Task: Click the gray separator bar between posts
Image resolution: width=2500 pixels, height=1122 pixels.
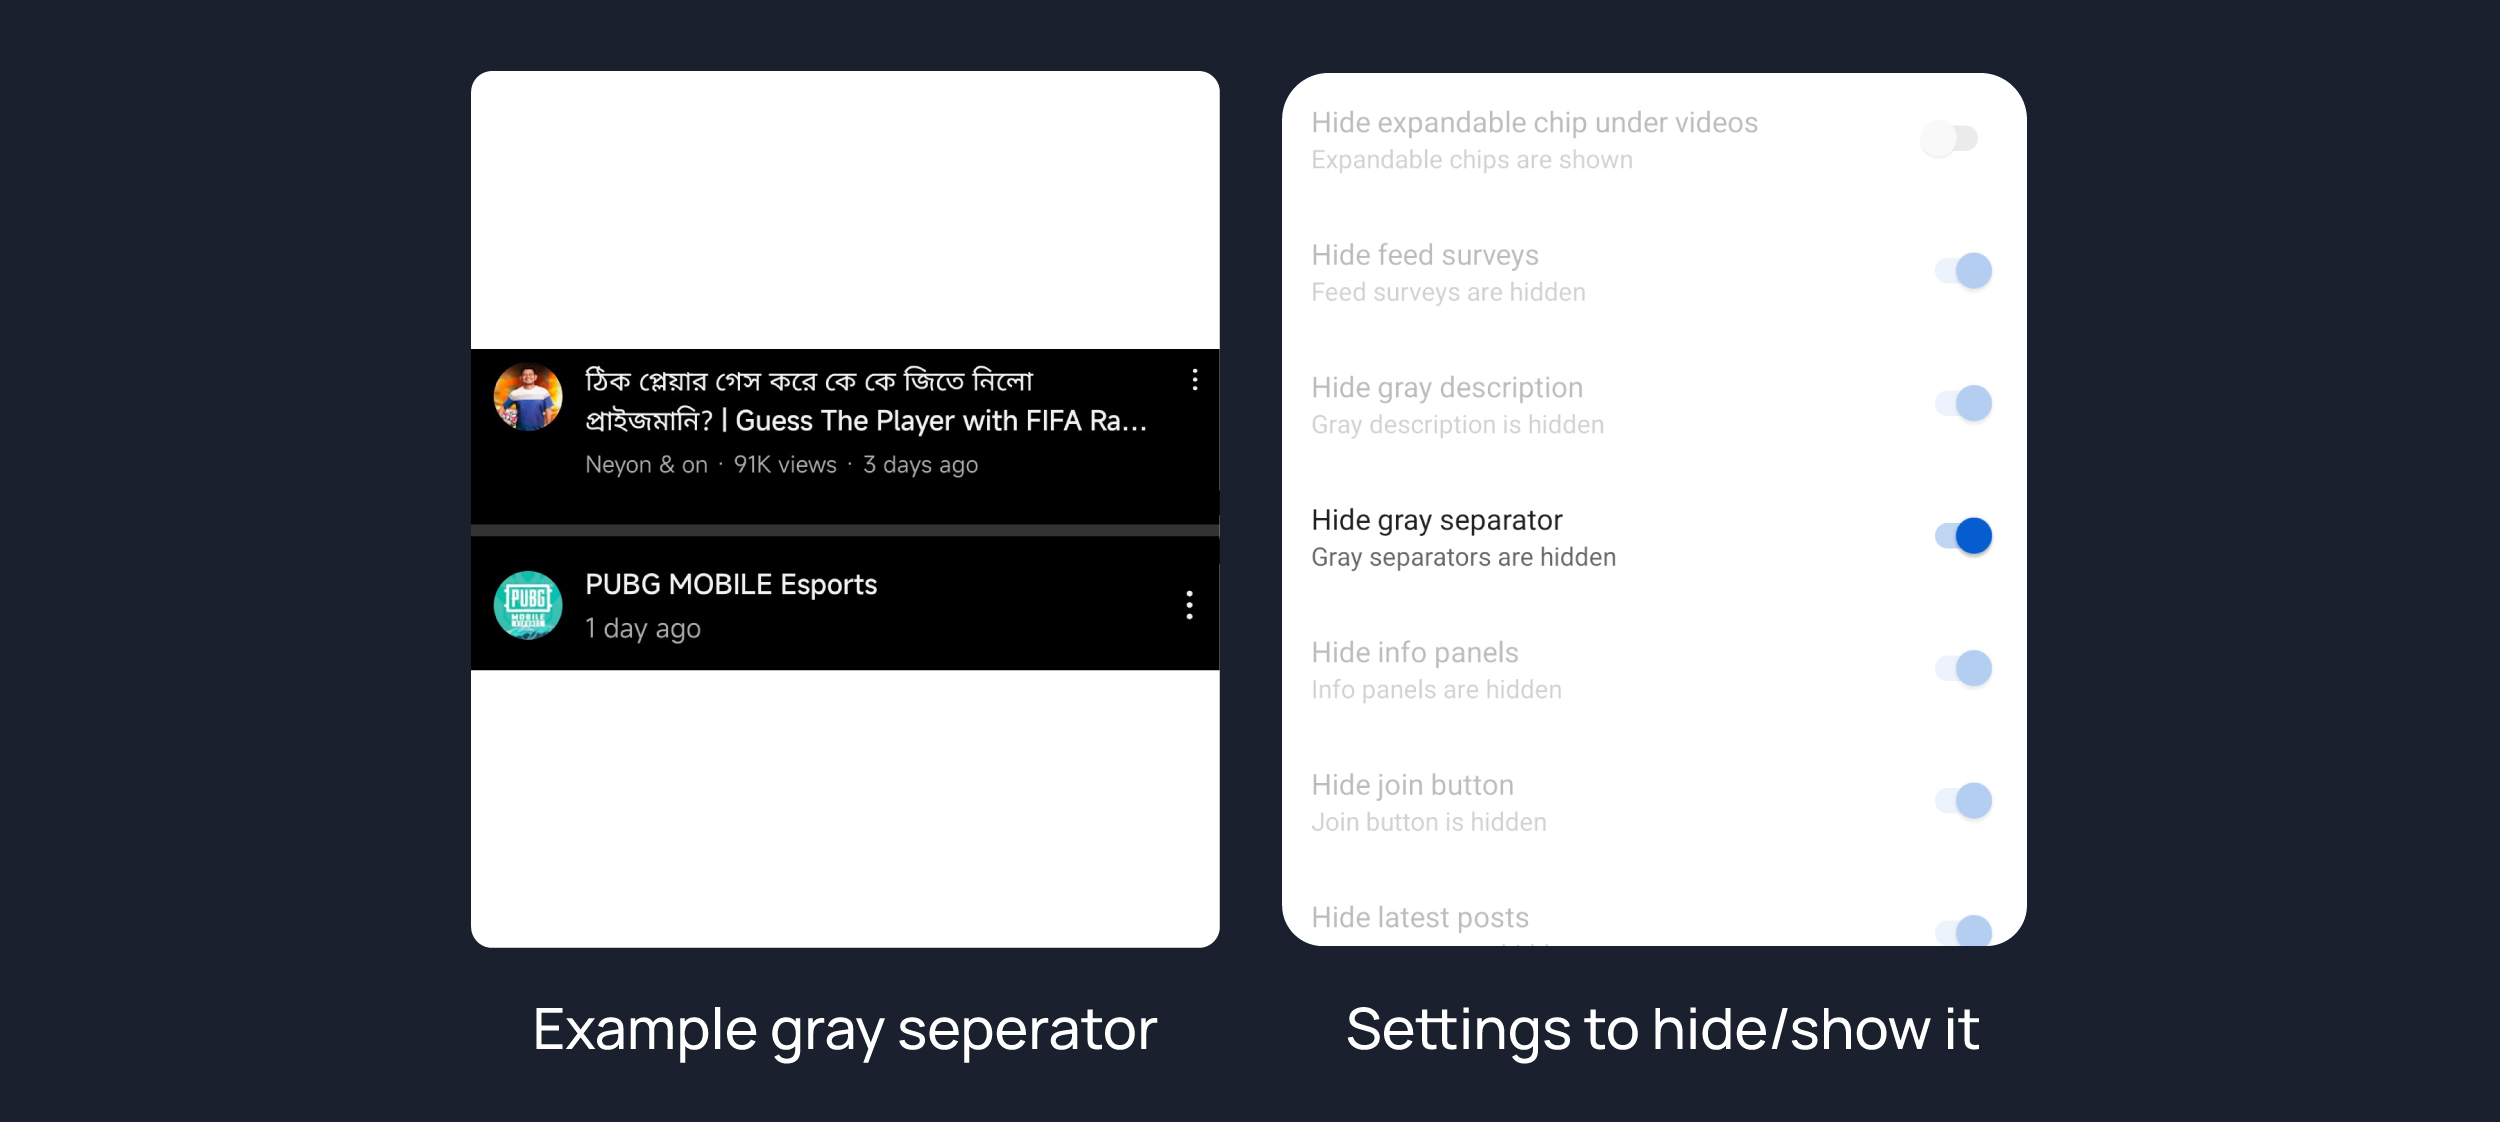Action: pyautogui.click(x=845, y=530)
